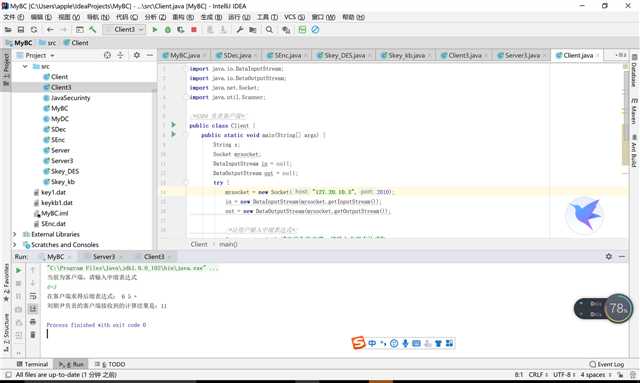Click Run with Coverage icon in toolbar
This screenshot has width=640, height=383.
[x=181, y=29]
